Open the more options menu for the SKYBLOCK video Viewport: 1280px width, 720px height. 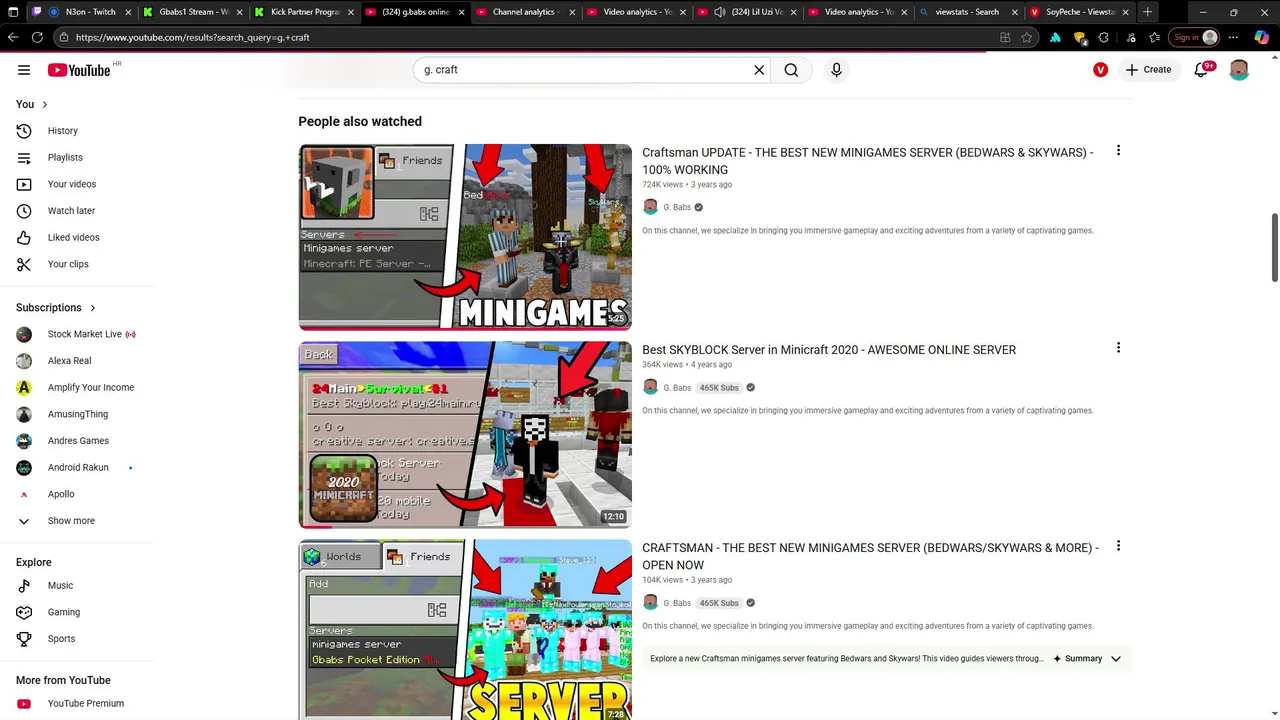pos(1118,348)
